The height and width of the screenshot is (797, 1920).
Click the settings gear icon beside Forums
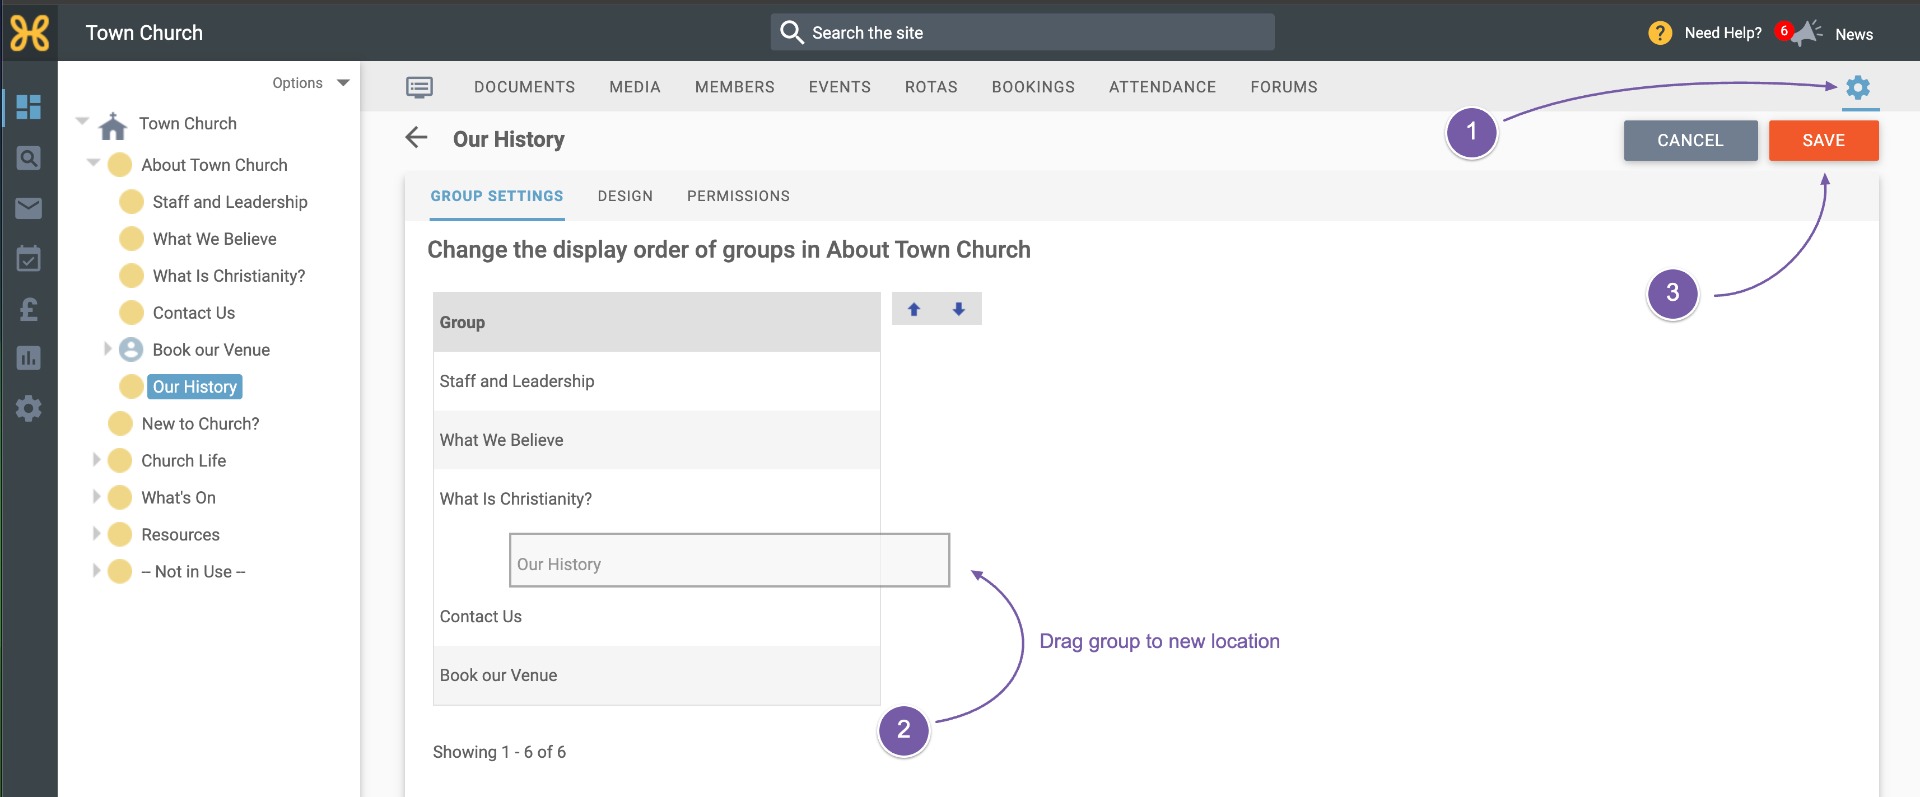pos(1858,87)
